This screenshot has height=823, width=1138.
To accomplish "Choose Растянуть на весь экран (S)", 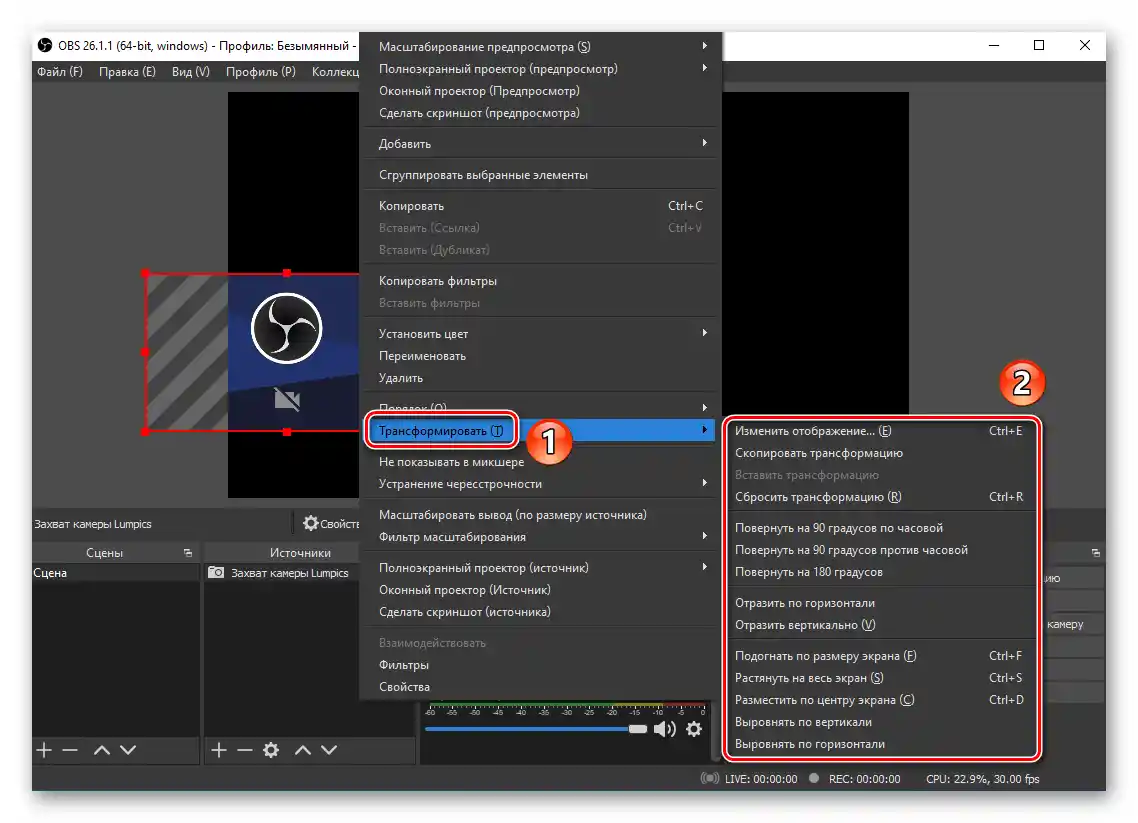I will [x=881, y=678].
